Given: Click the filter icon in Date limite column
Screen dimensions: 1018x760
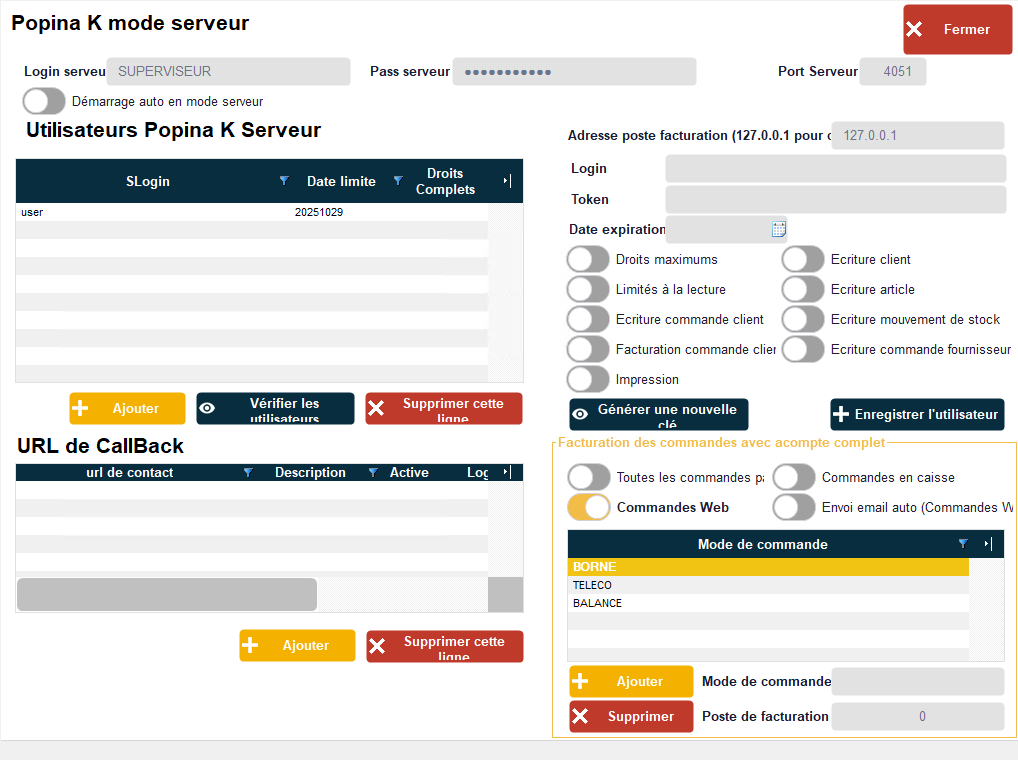Looking at the screenshot, I should (397, 181).
